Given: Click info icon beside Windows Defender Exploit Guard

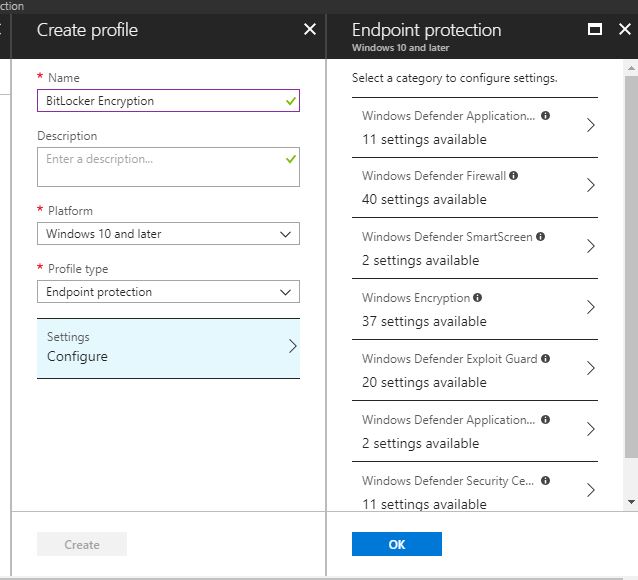Looking at the screenshot, I should [x=545, y=359].
